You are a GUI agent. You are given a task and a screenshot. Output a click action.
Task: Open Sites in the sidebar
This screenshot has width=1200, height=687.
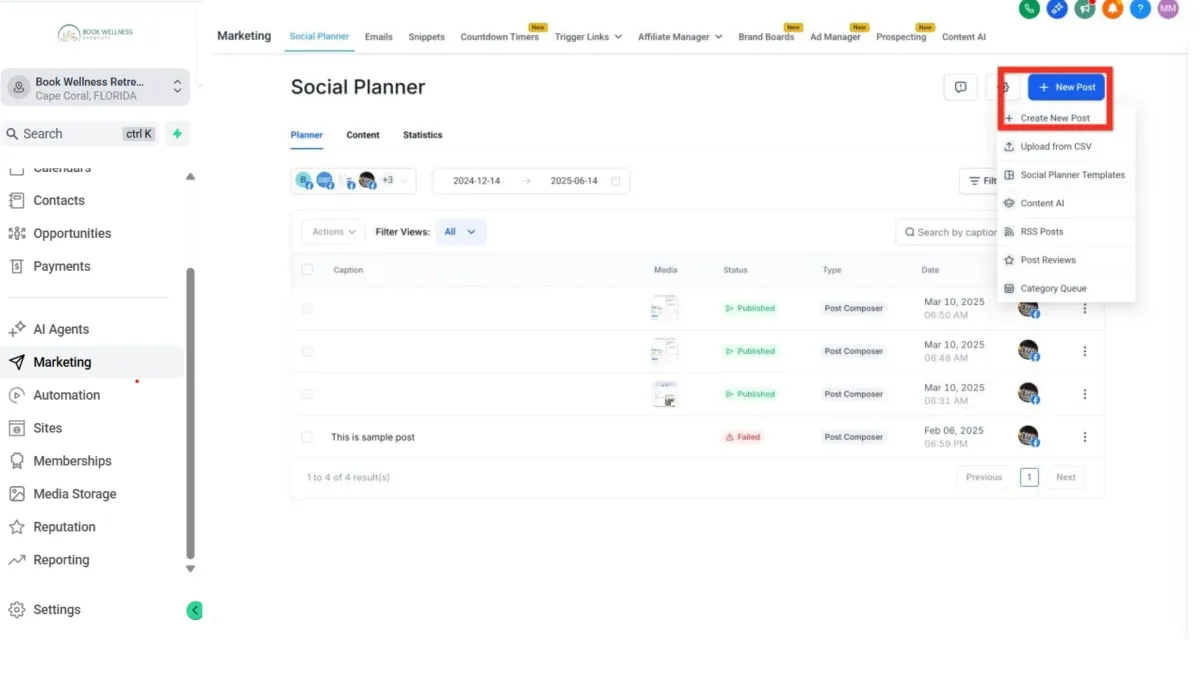coord(48,428)
